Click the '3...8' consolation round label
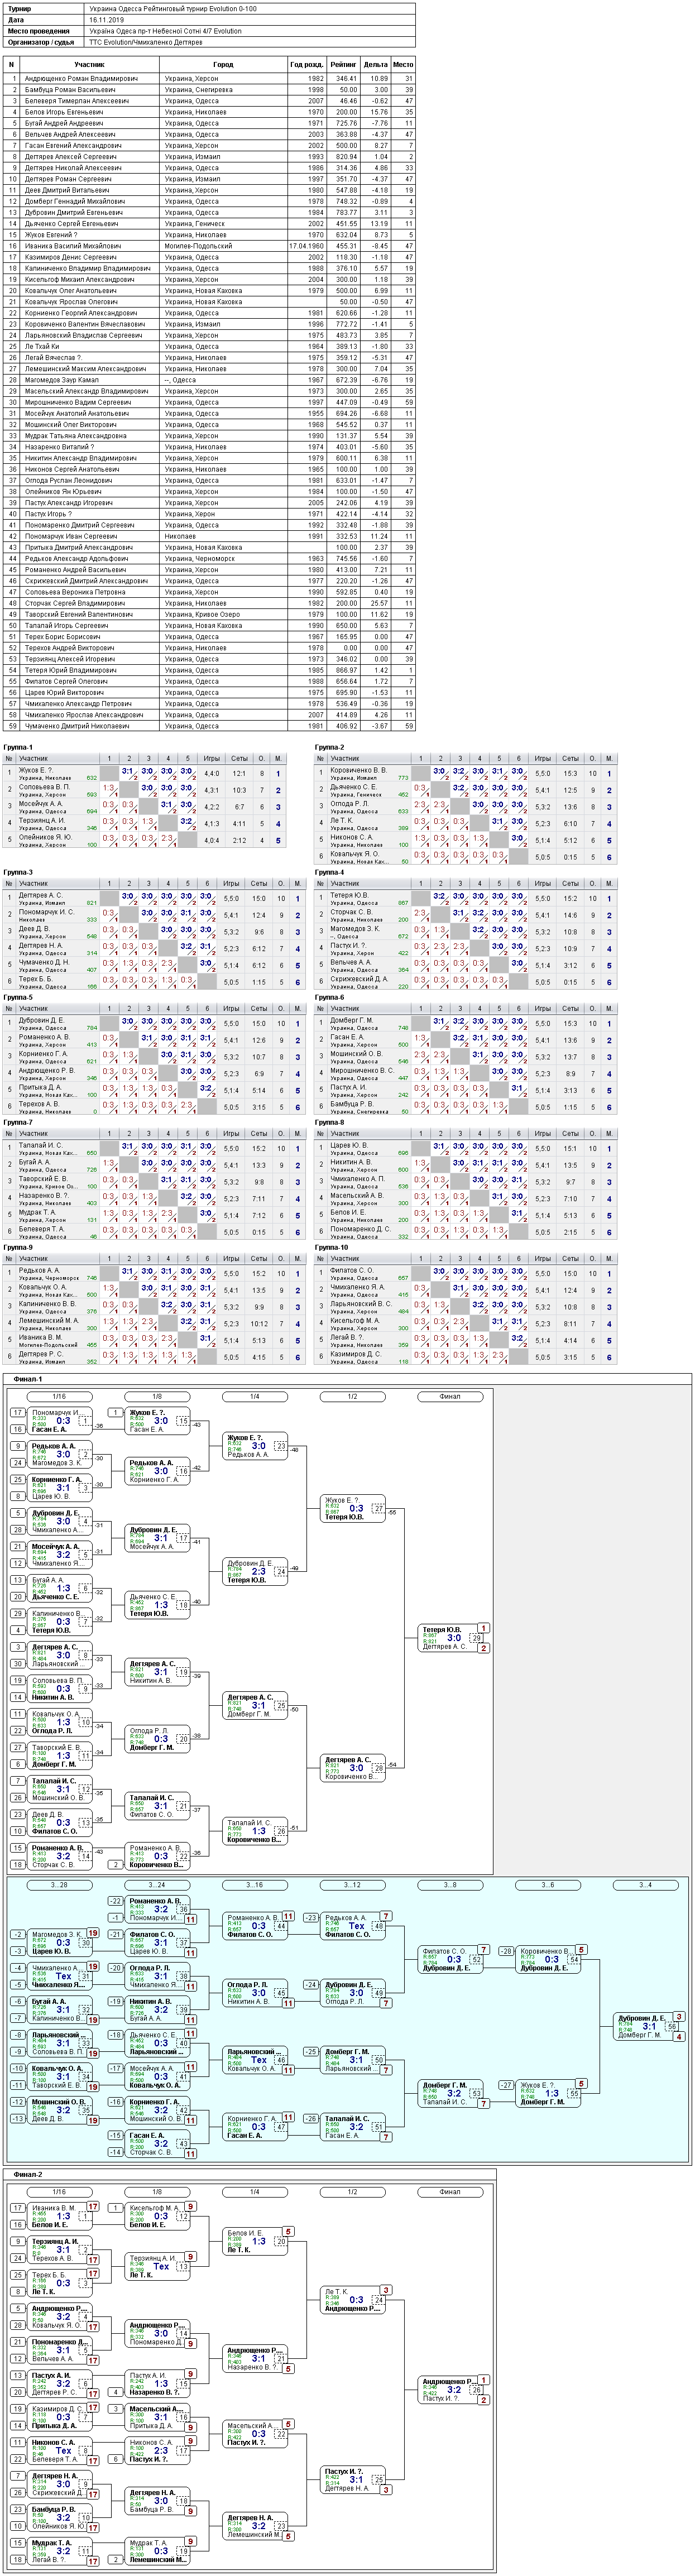 [450, 1885]
